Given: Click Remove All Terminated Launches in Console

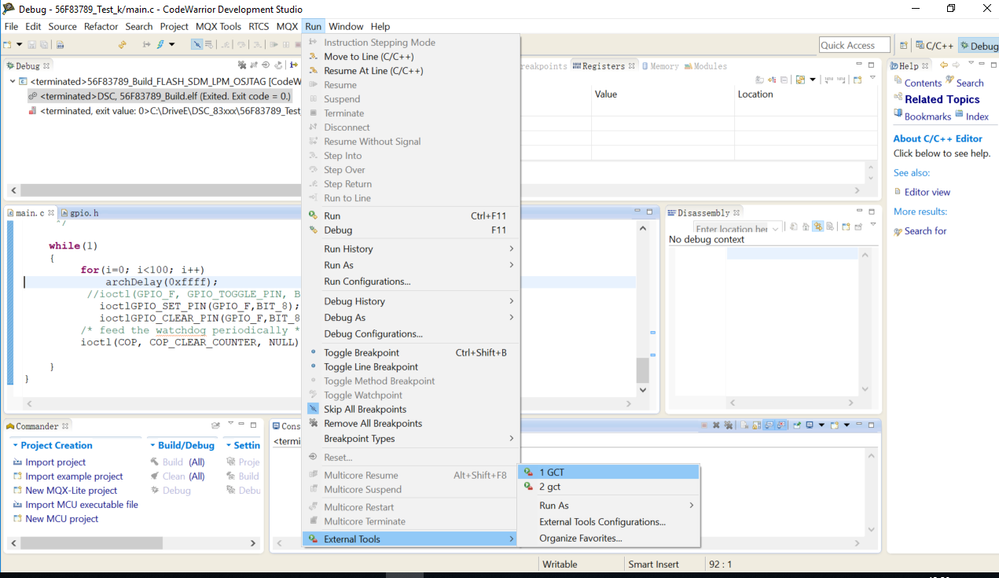Looking at the screenshot, I should pyautogui.click(x=728, y=425).
